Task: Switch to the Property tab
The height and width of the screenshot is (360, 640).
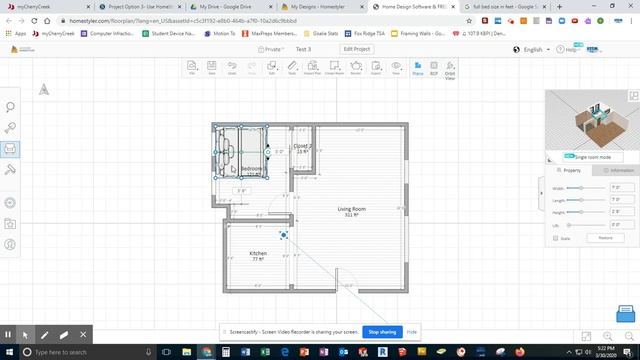Action: point(569,170)
